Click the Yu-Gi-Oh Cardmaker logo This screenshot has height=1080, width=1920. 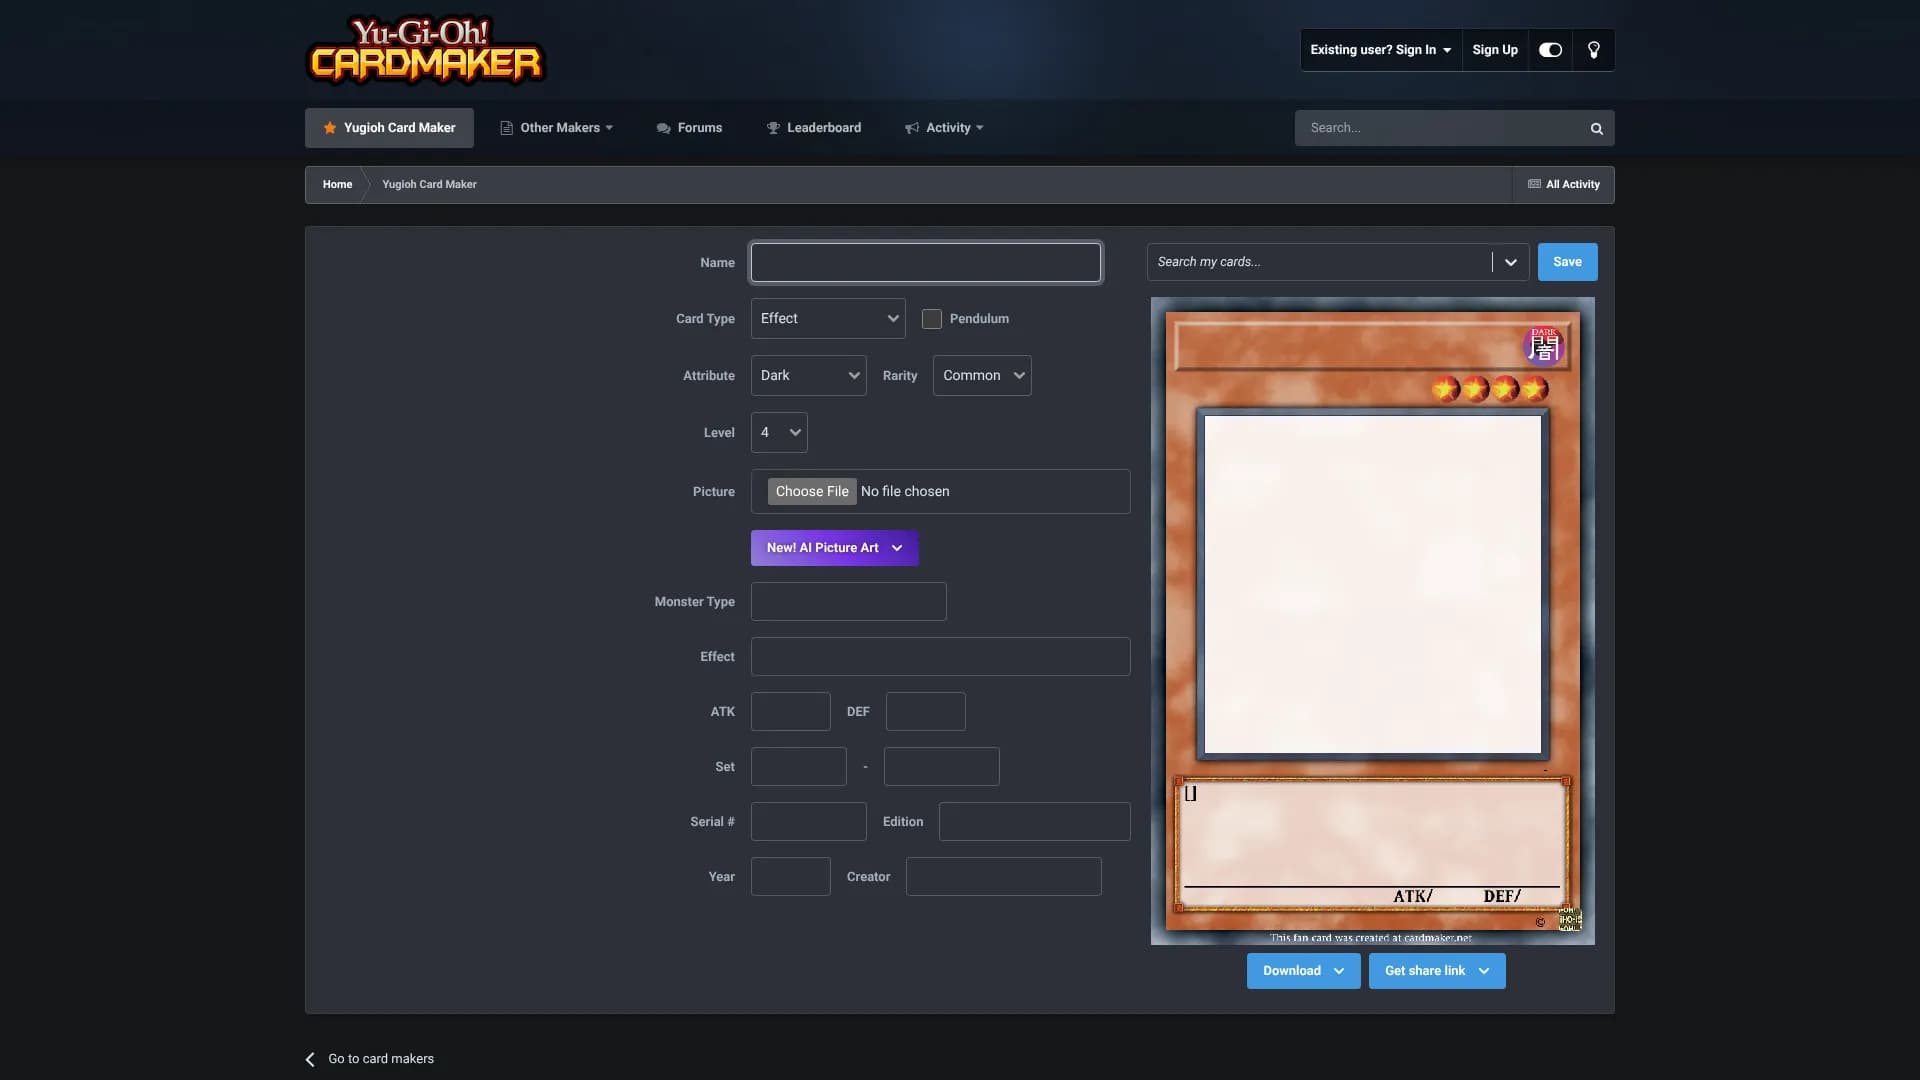click(x=424, y=50)
